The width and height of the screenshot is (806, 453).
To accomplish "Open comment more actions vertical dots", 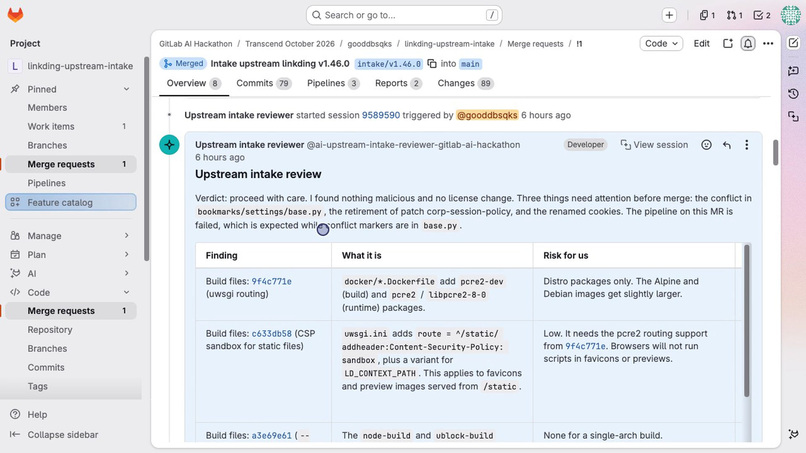I will tap(746, 145).
